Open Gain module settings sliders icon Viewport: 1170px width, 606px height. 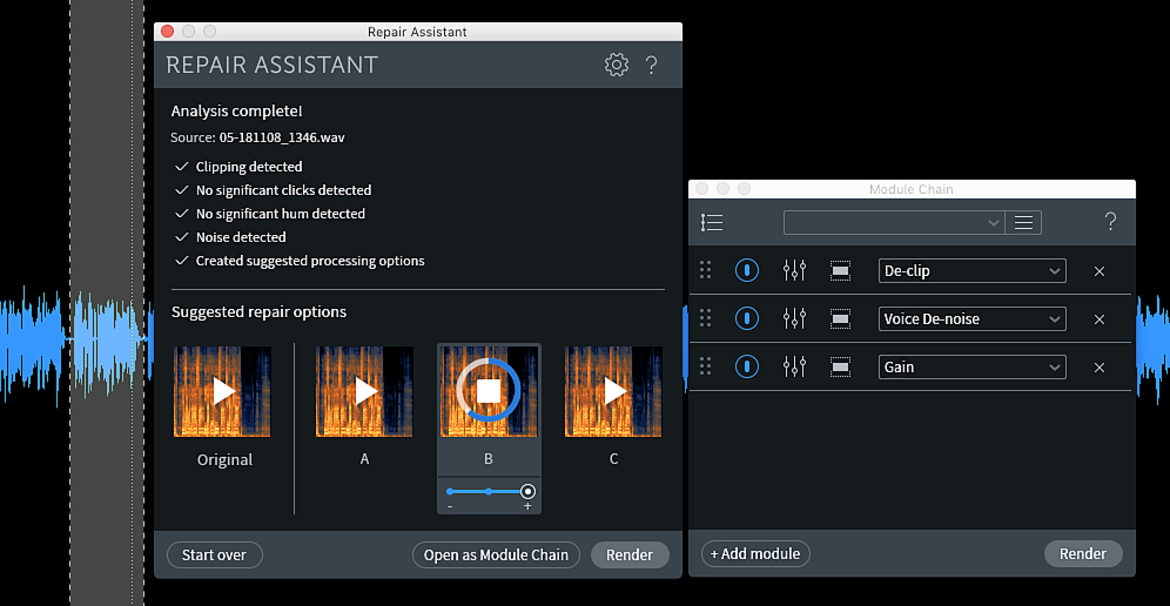click(795, 366)
